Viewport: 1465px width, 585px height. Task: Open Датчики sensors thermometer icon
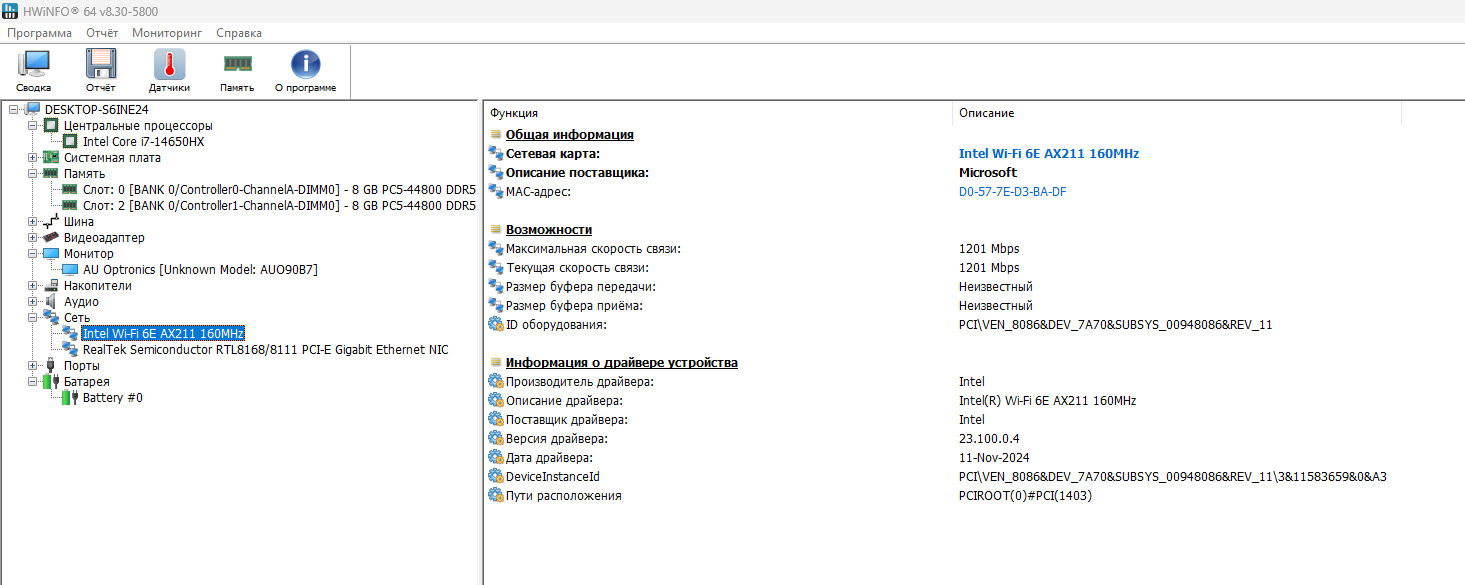pyautogui.click(x=169, y=71)
